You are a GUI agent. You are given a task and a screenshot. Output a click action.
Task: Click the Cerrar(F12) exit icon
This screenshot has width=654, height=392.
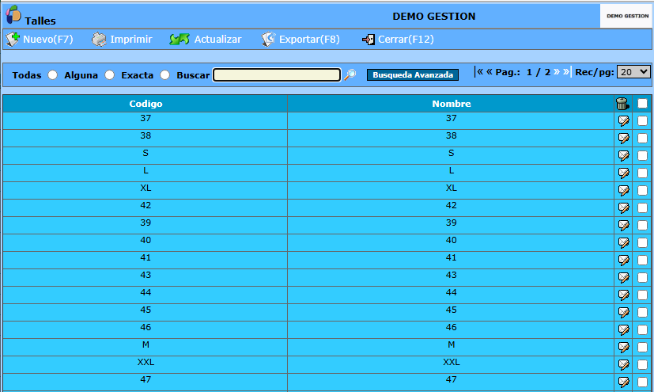coord(368,40)
